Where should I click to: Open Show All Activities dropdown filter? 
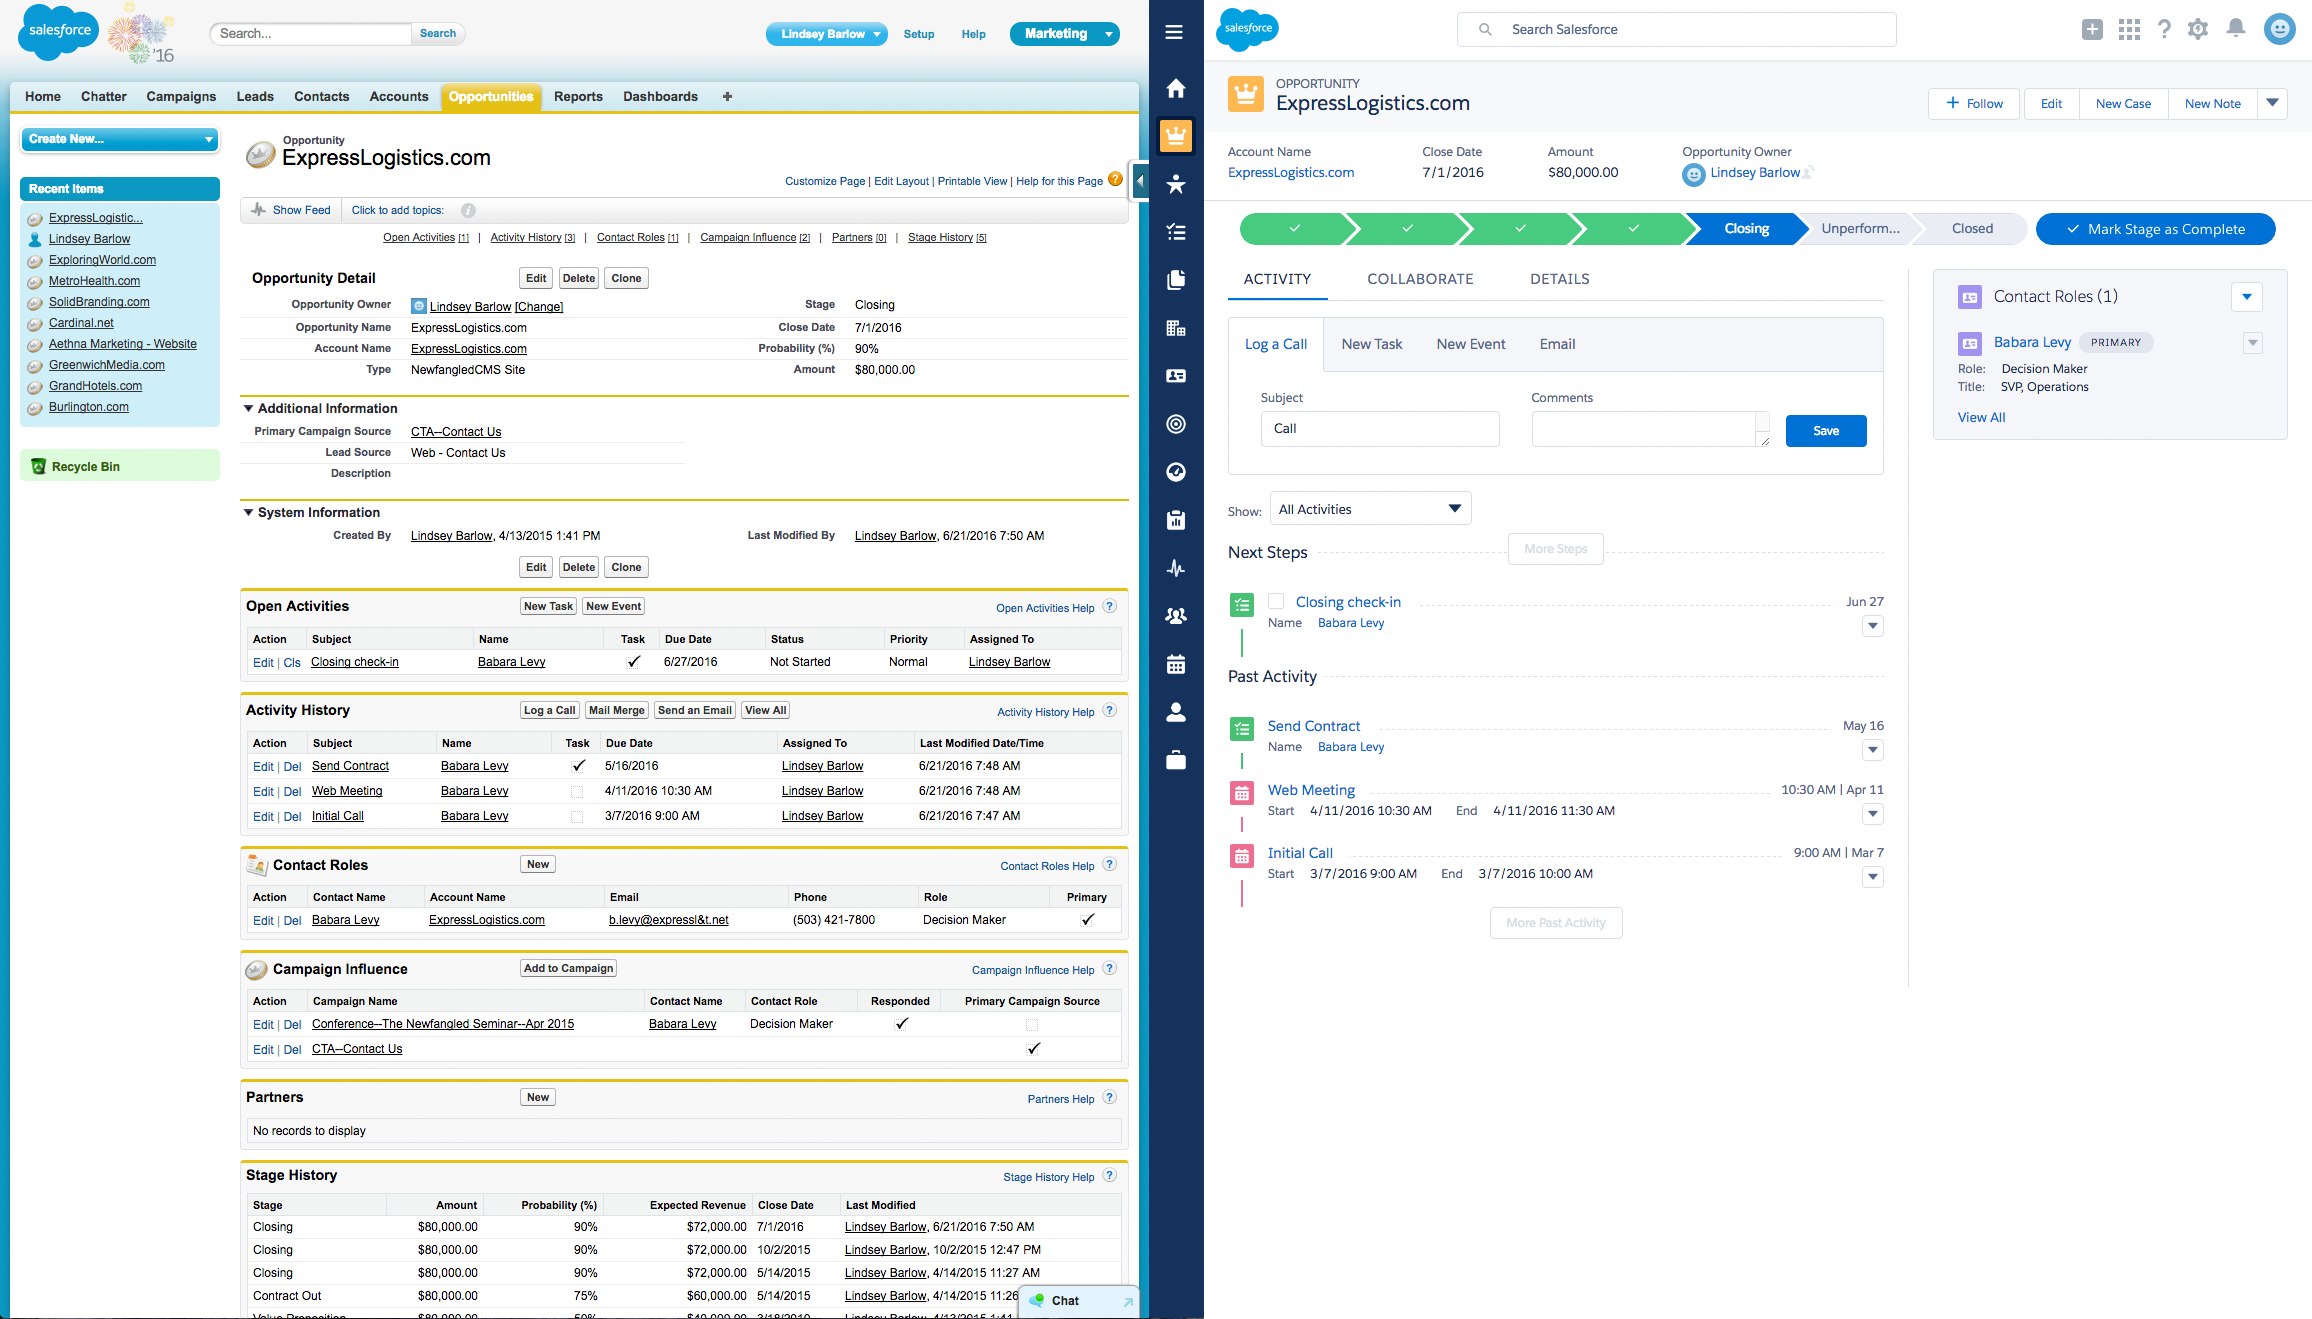click(1367, 508)
